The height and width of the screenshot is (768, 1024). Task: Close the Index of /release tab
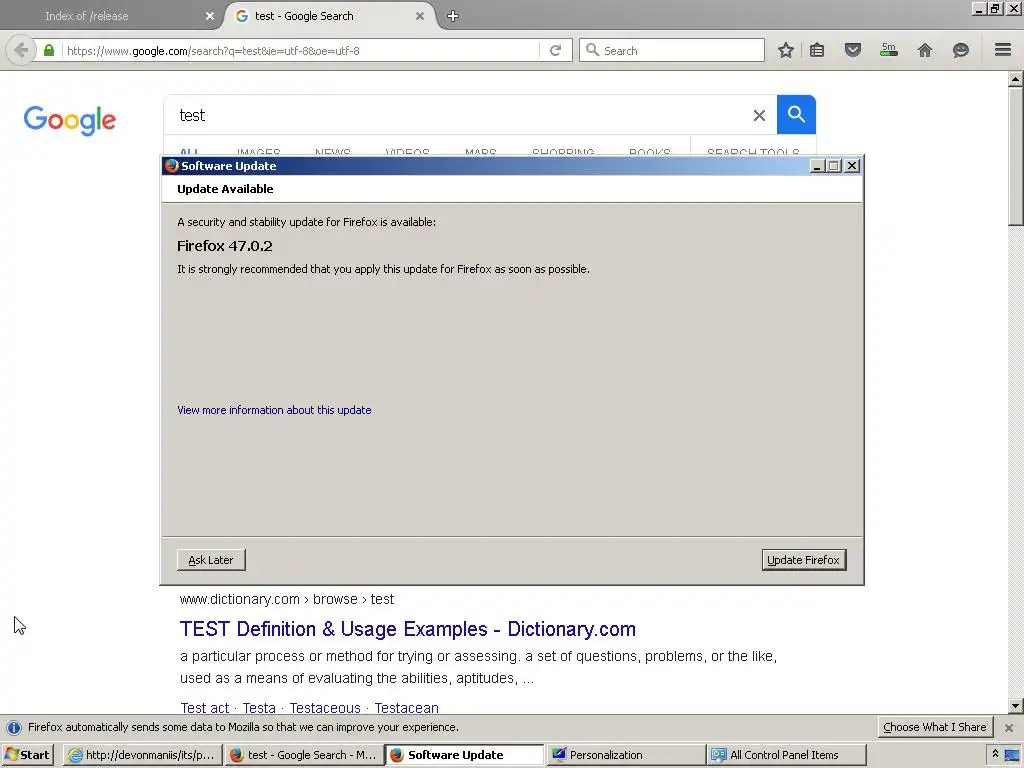[210, 16]
